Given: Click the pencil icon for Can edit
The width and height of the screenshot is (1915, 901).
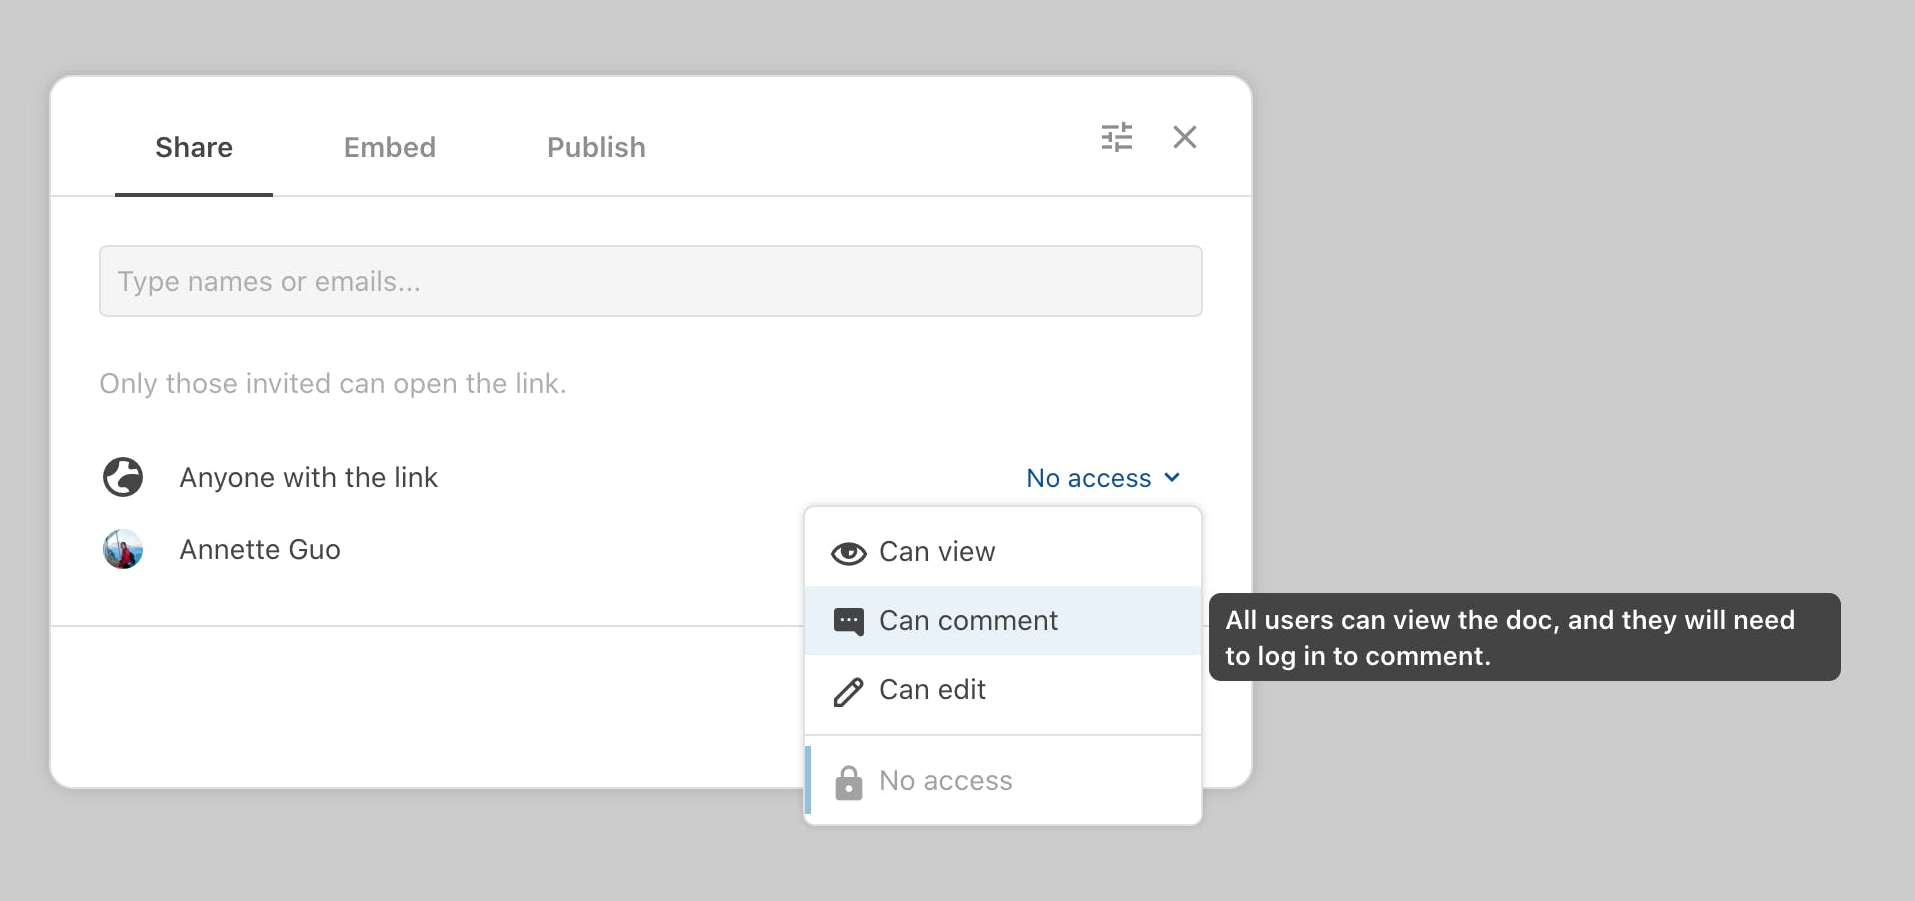Looking at the screenshot, I should coord(848,691).
